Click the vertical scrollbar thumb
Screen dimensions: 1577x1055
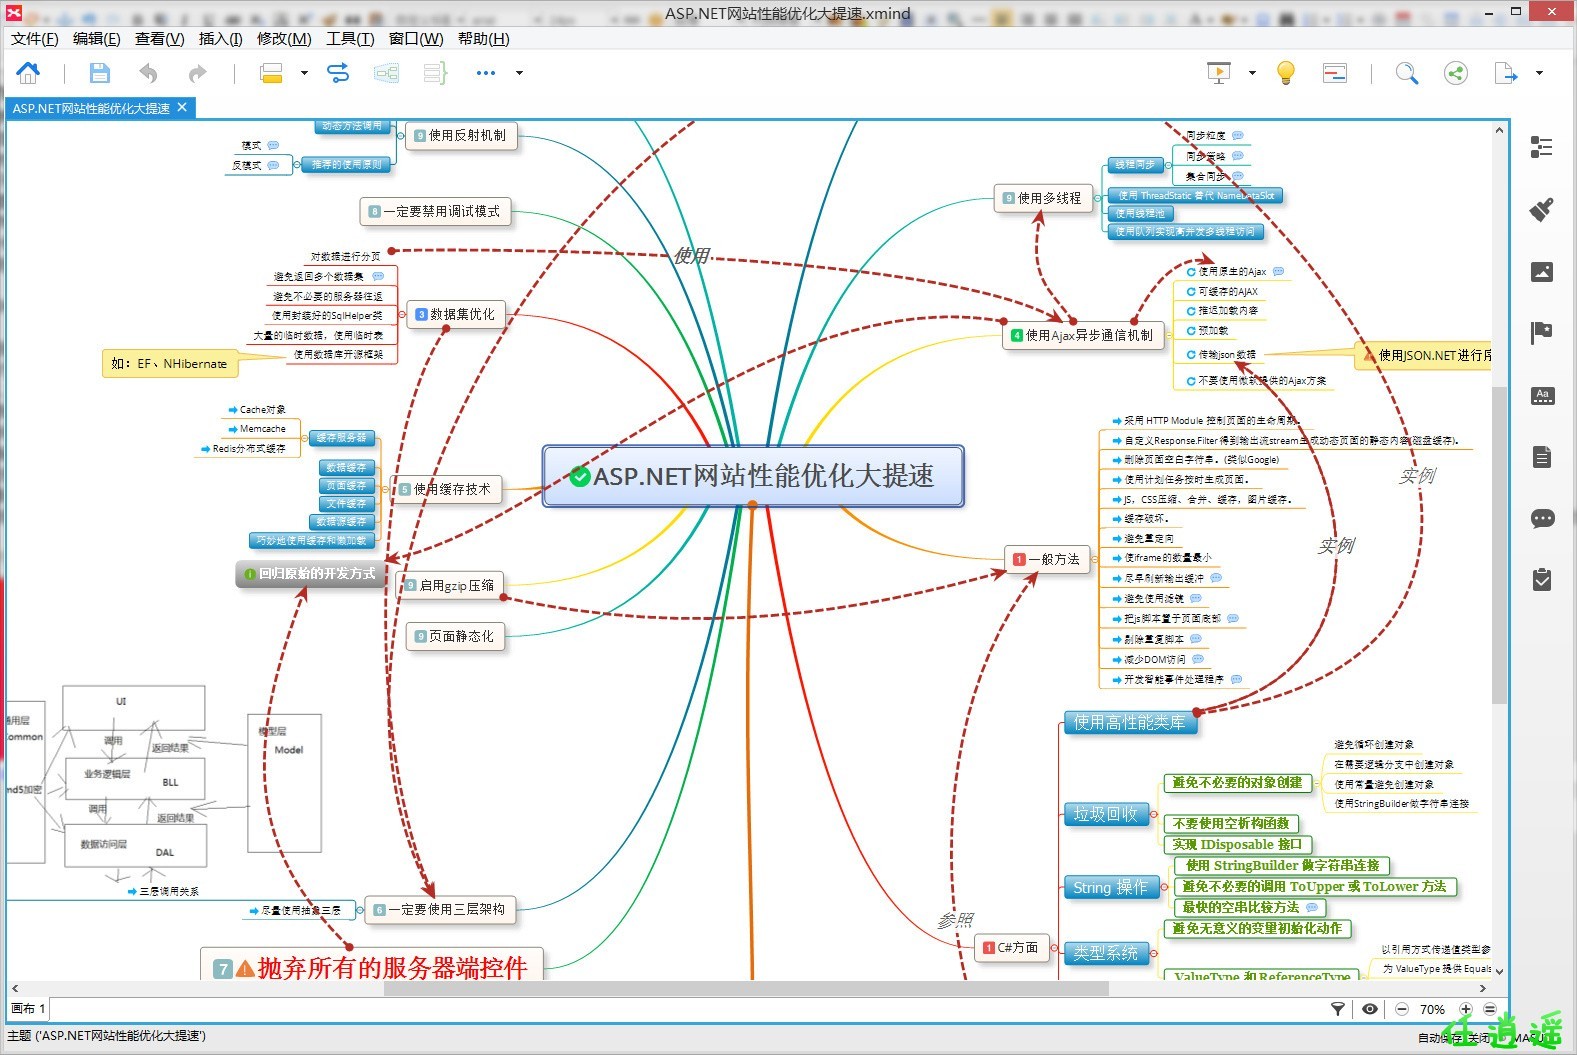coord(1499,545)
